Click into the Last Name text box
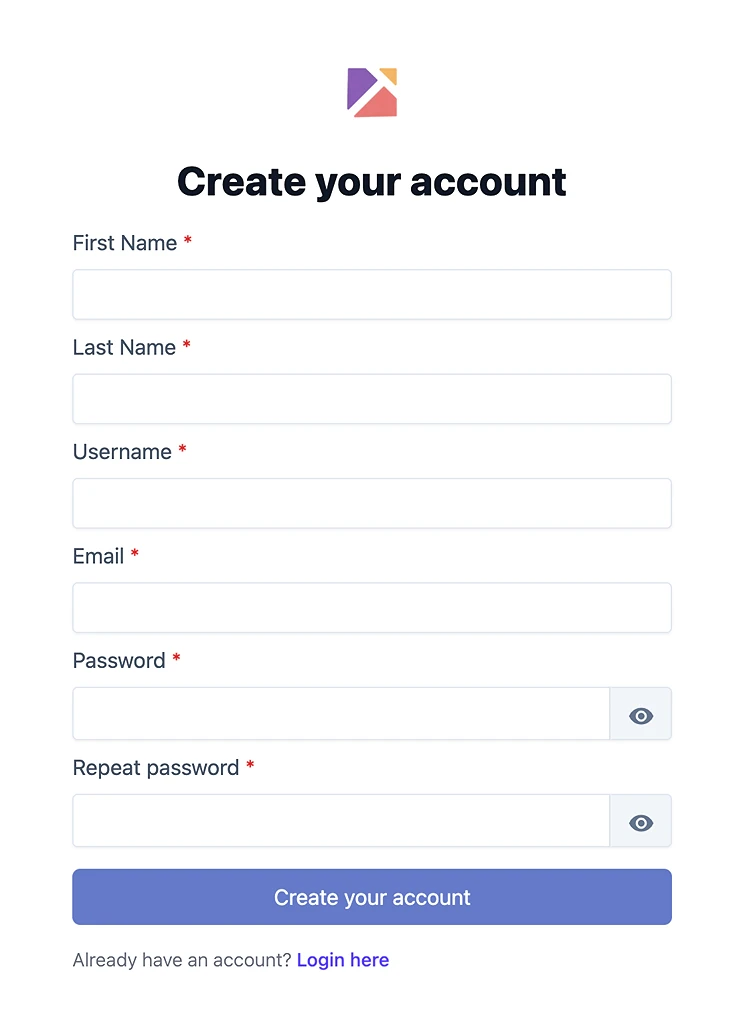The height and width of the screenshot is (1024, 747). click(x=371, y=399)
